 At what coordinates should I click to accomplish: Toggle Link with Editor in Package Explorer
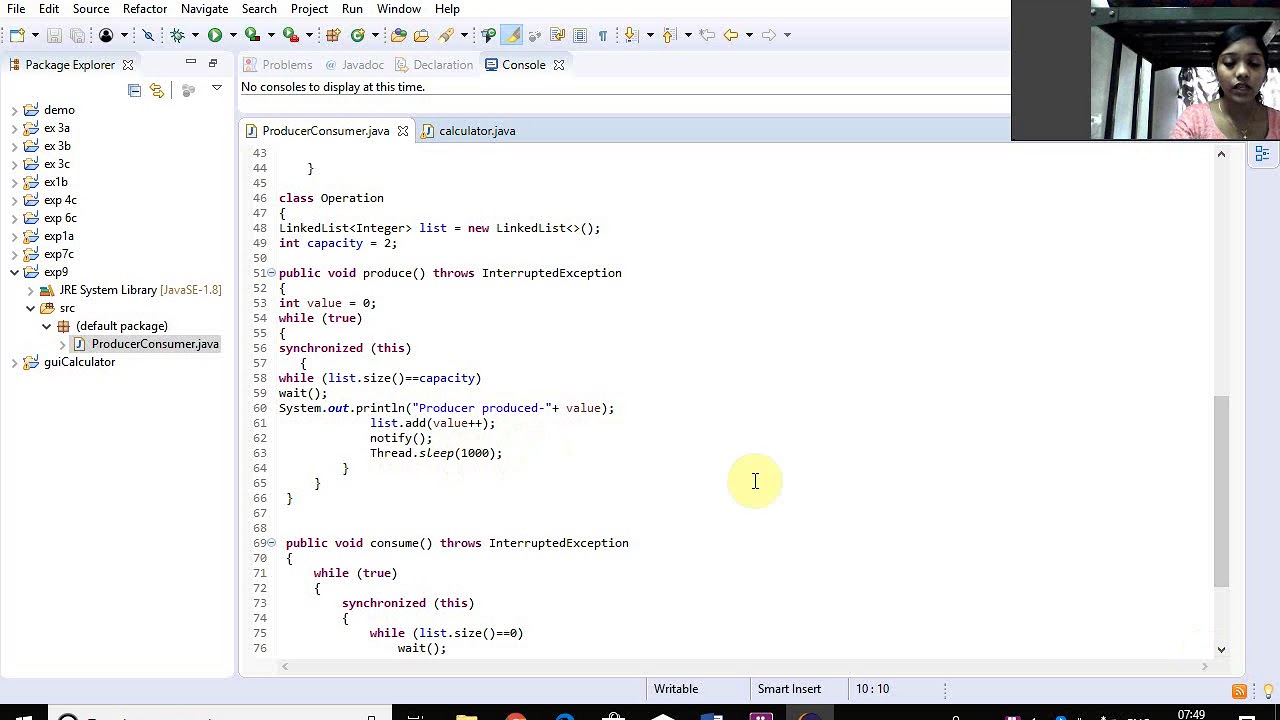point(157,91)
